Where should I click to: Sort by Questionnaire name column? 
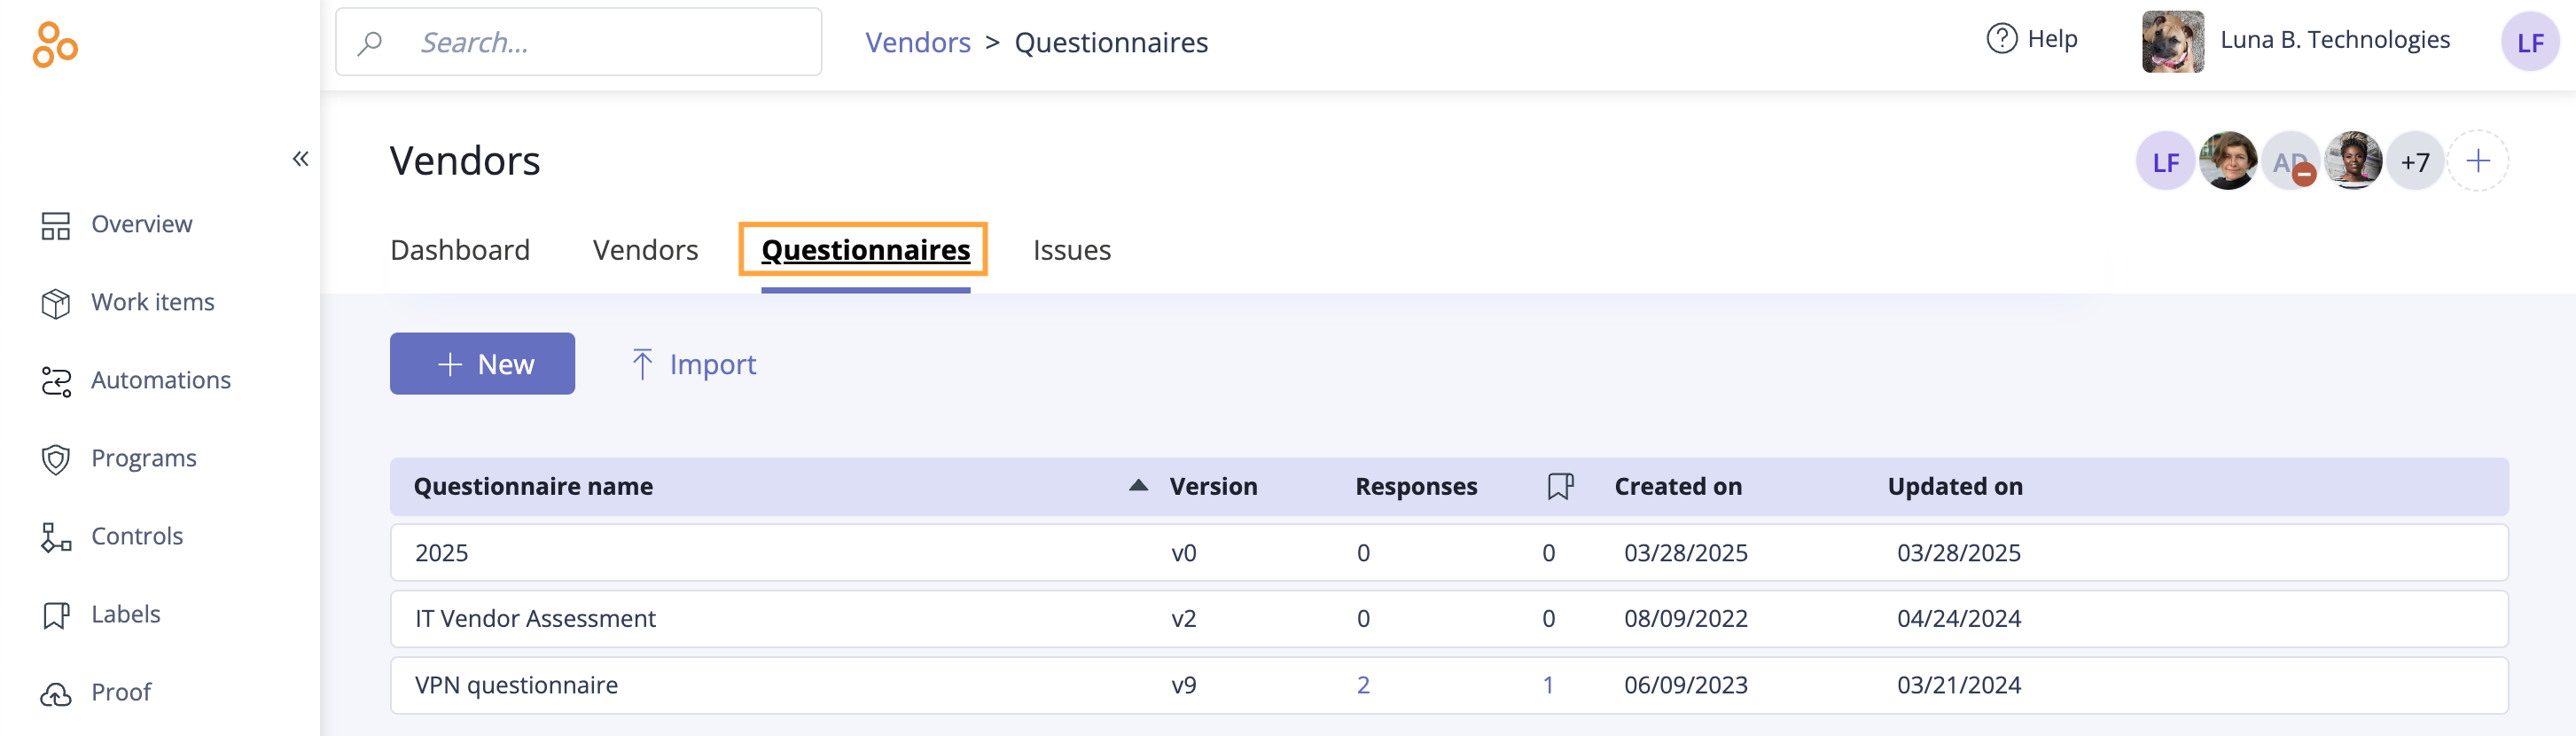[533, 486]
